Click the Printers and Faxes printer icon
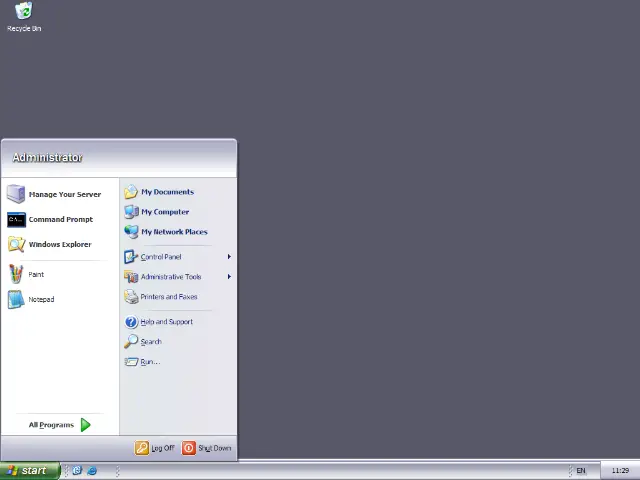640x480 pixels. tap(131, 297)
